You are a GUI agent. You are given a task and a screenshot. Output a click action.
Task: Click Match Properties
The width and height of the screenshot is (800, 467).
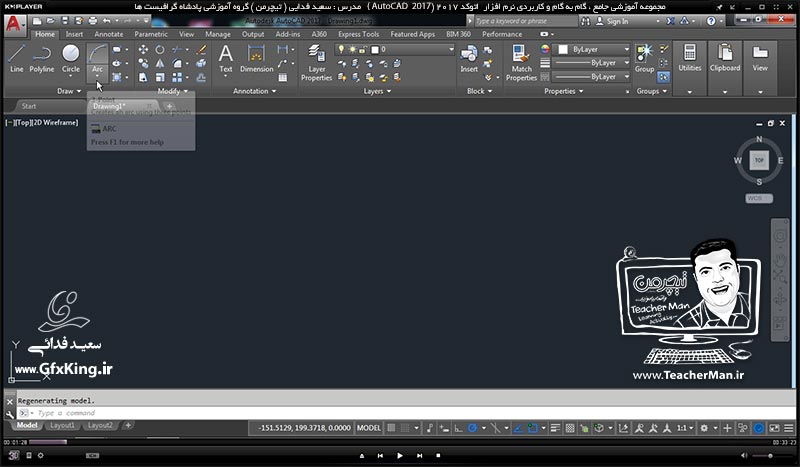521,62
